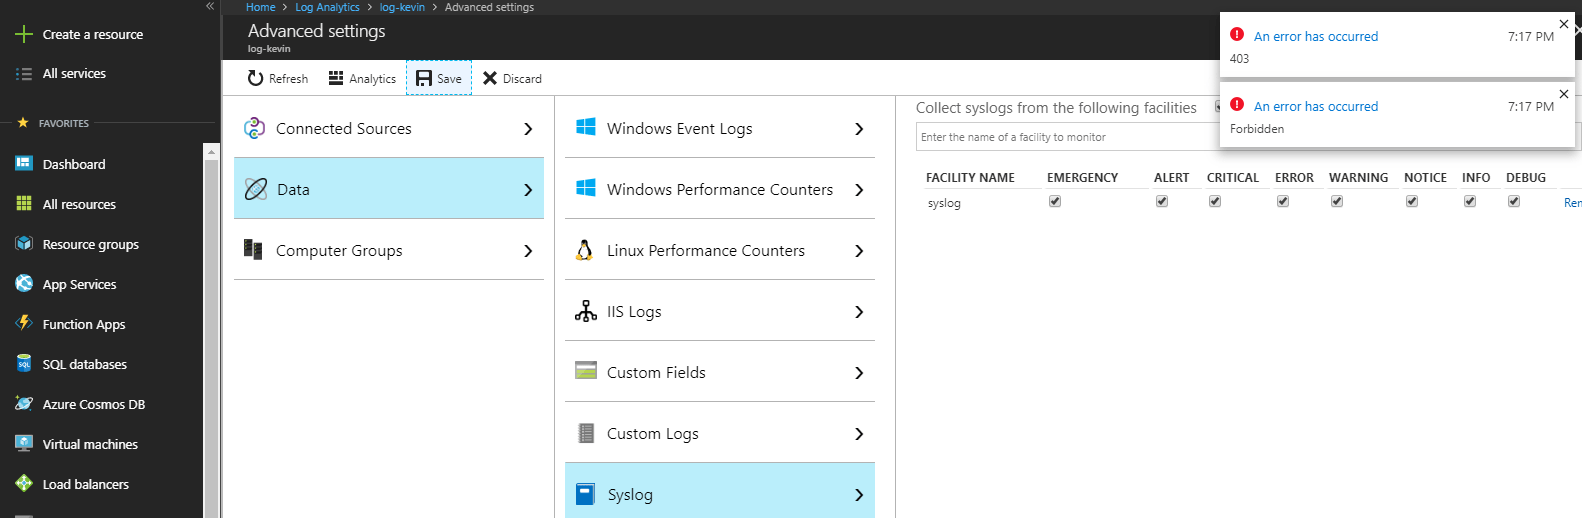This screenshot has width=1582, height=518.
Task: Click the Linux penguin icon
Action: [x=585, y=250]
